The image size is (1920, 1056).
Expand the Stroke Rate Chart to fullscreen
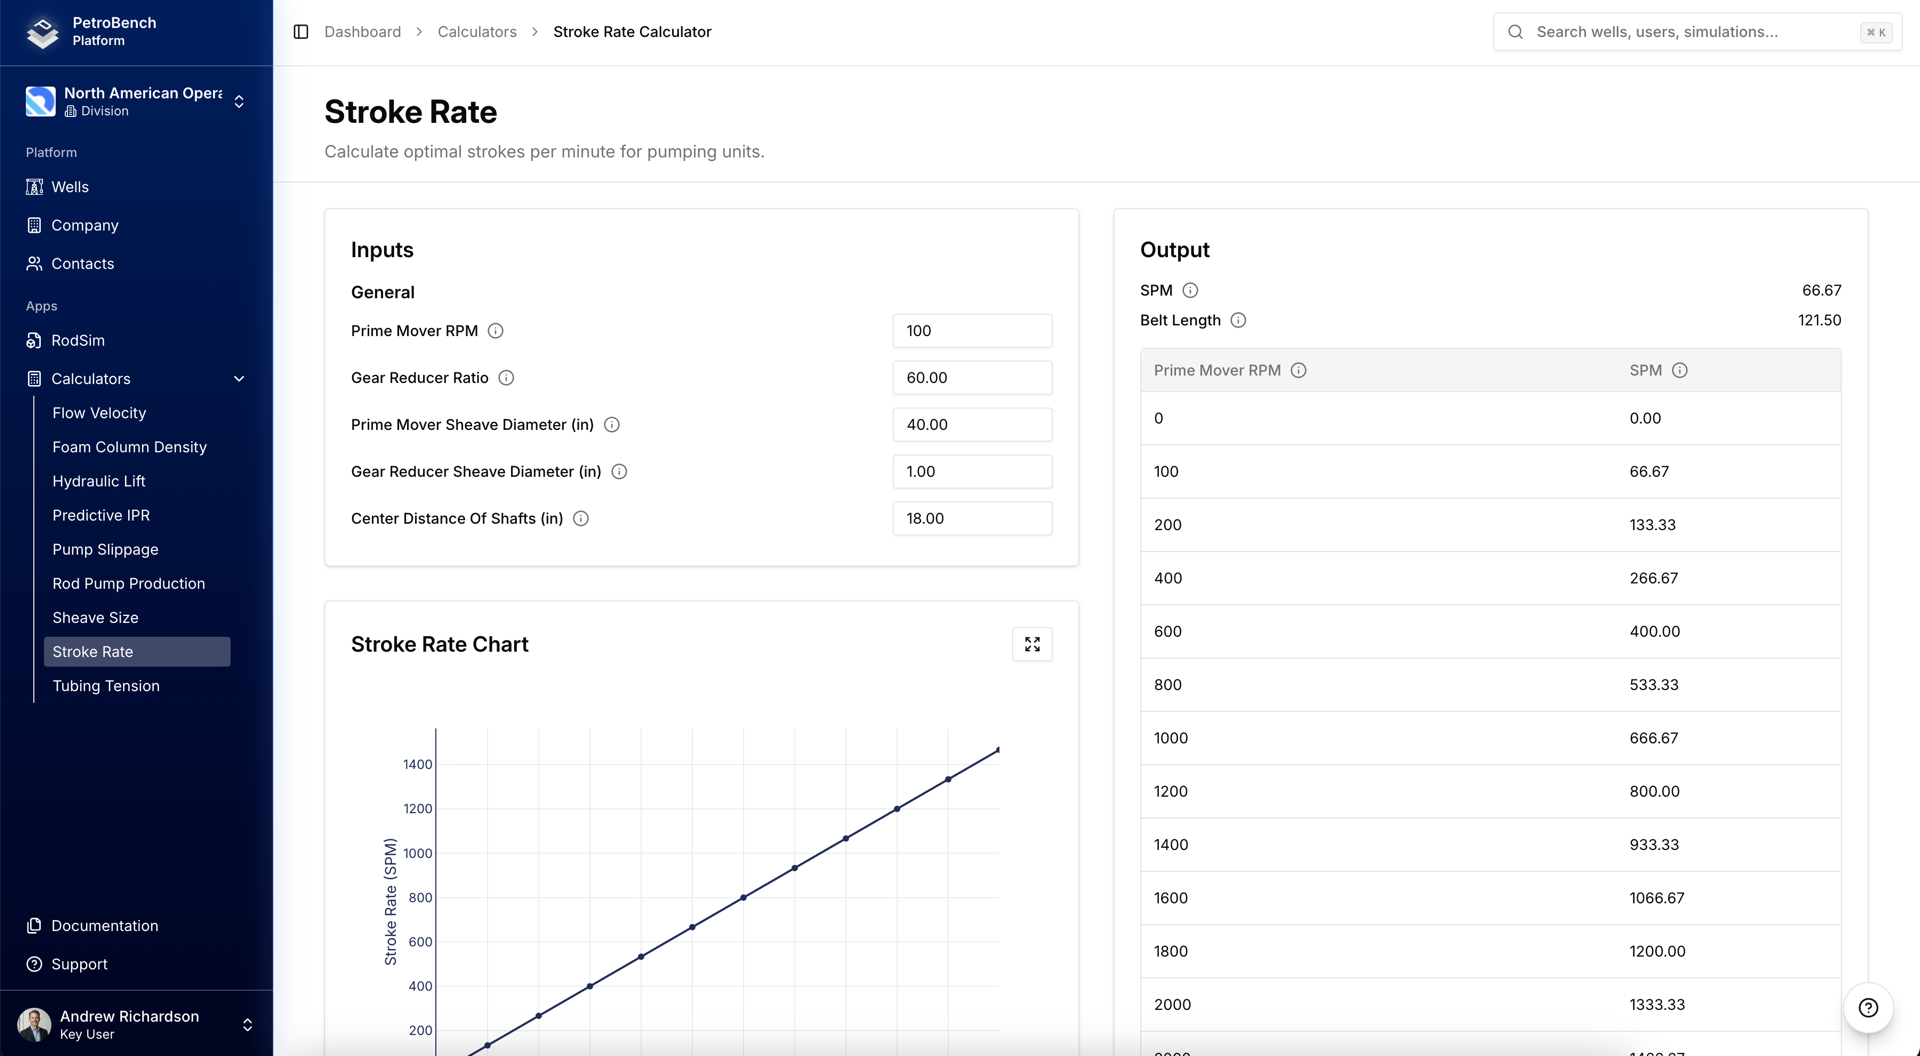(1032, 644)
